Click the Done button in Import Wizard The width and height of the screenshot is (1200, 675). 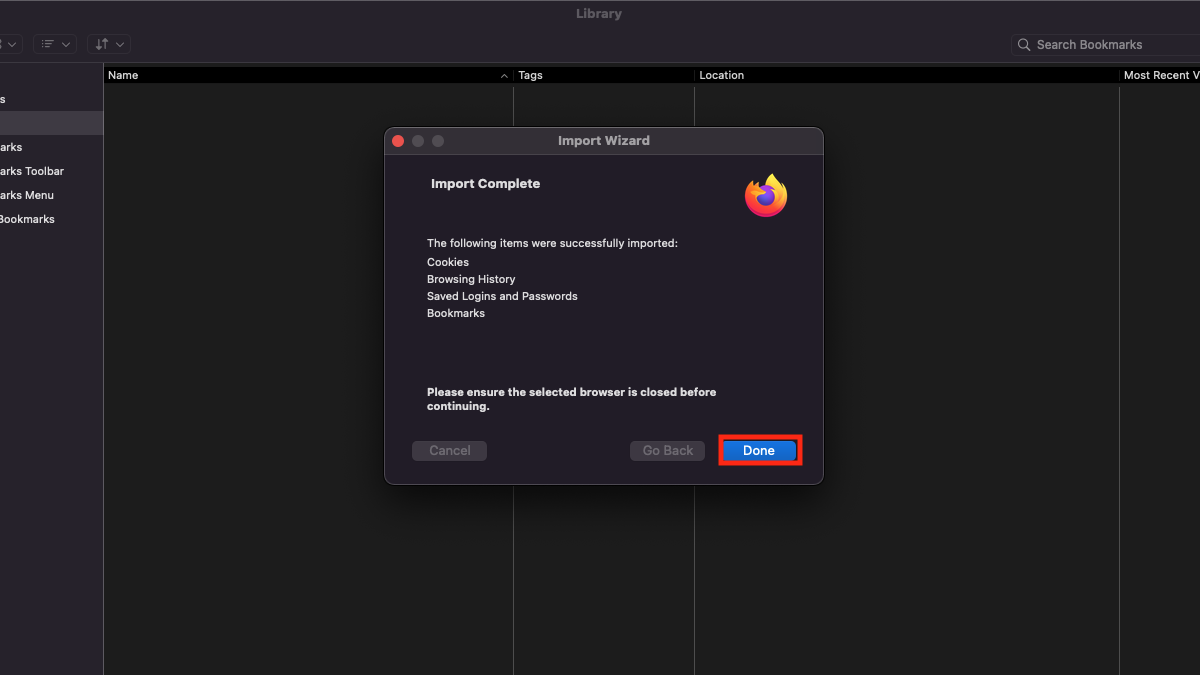[759, 451]
